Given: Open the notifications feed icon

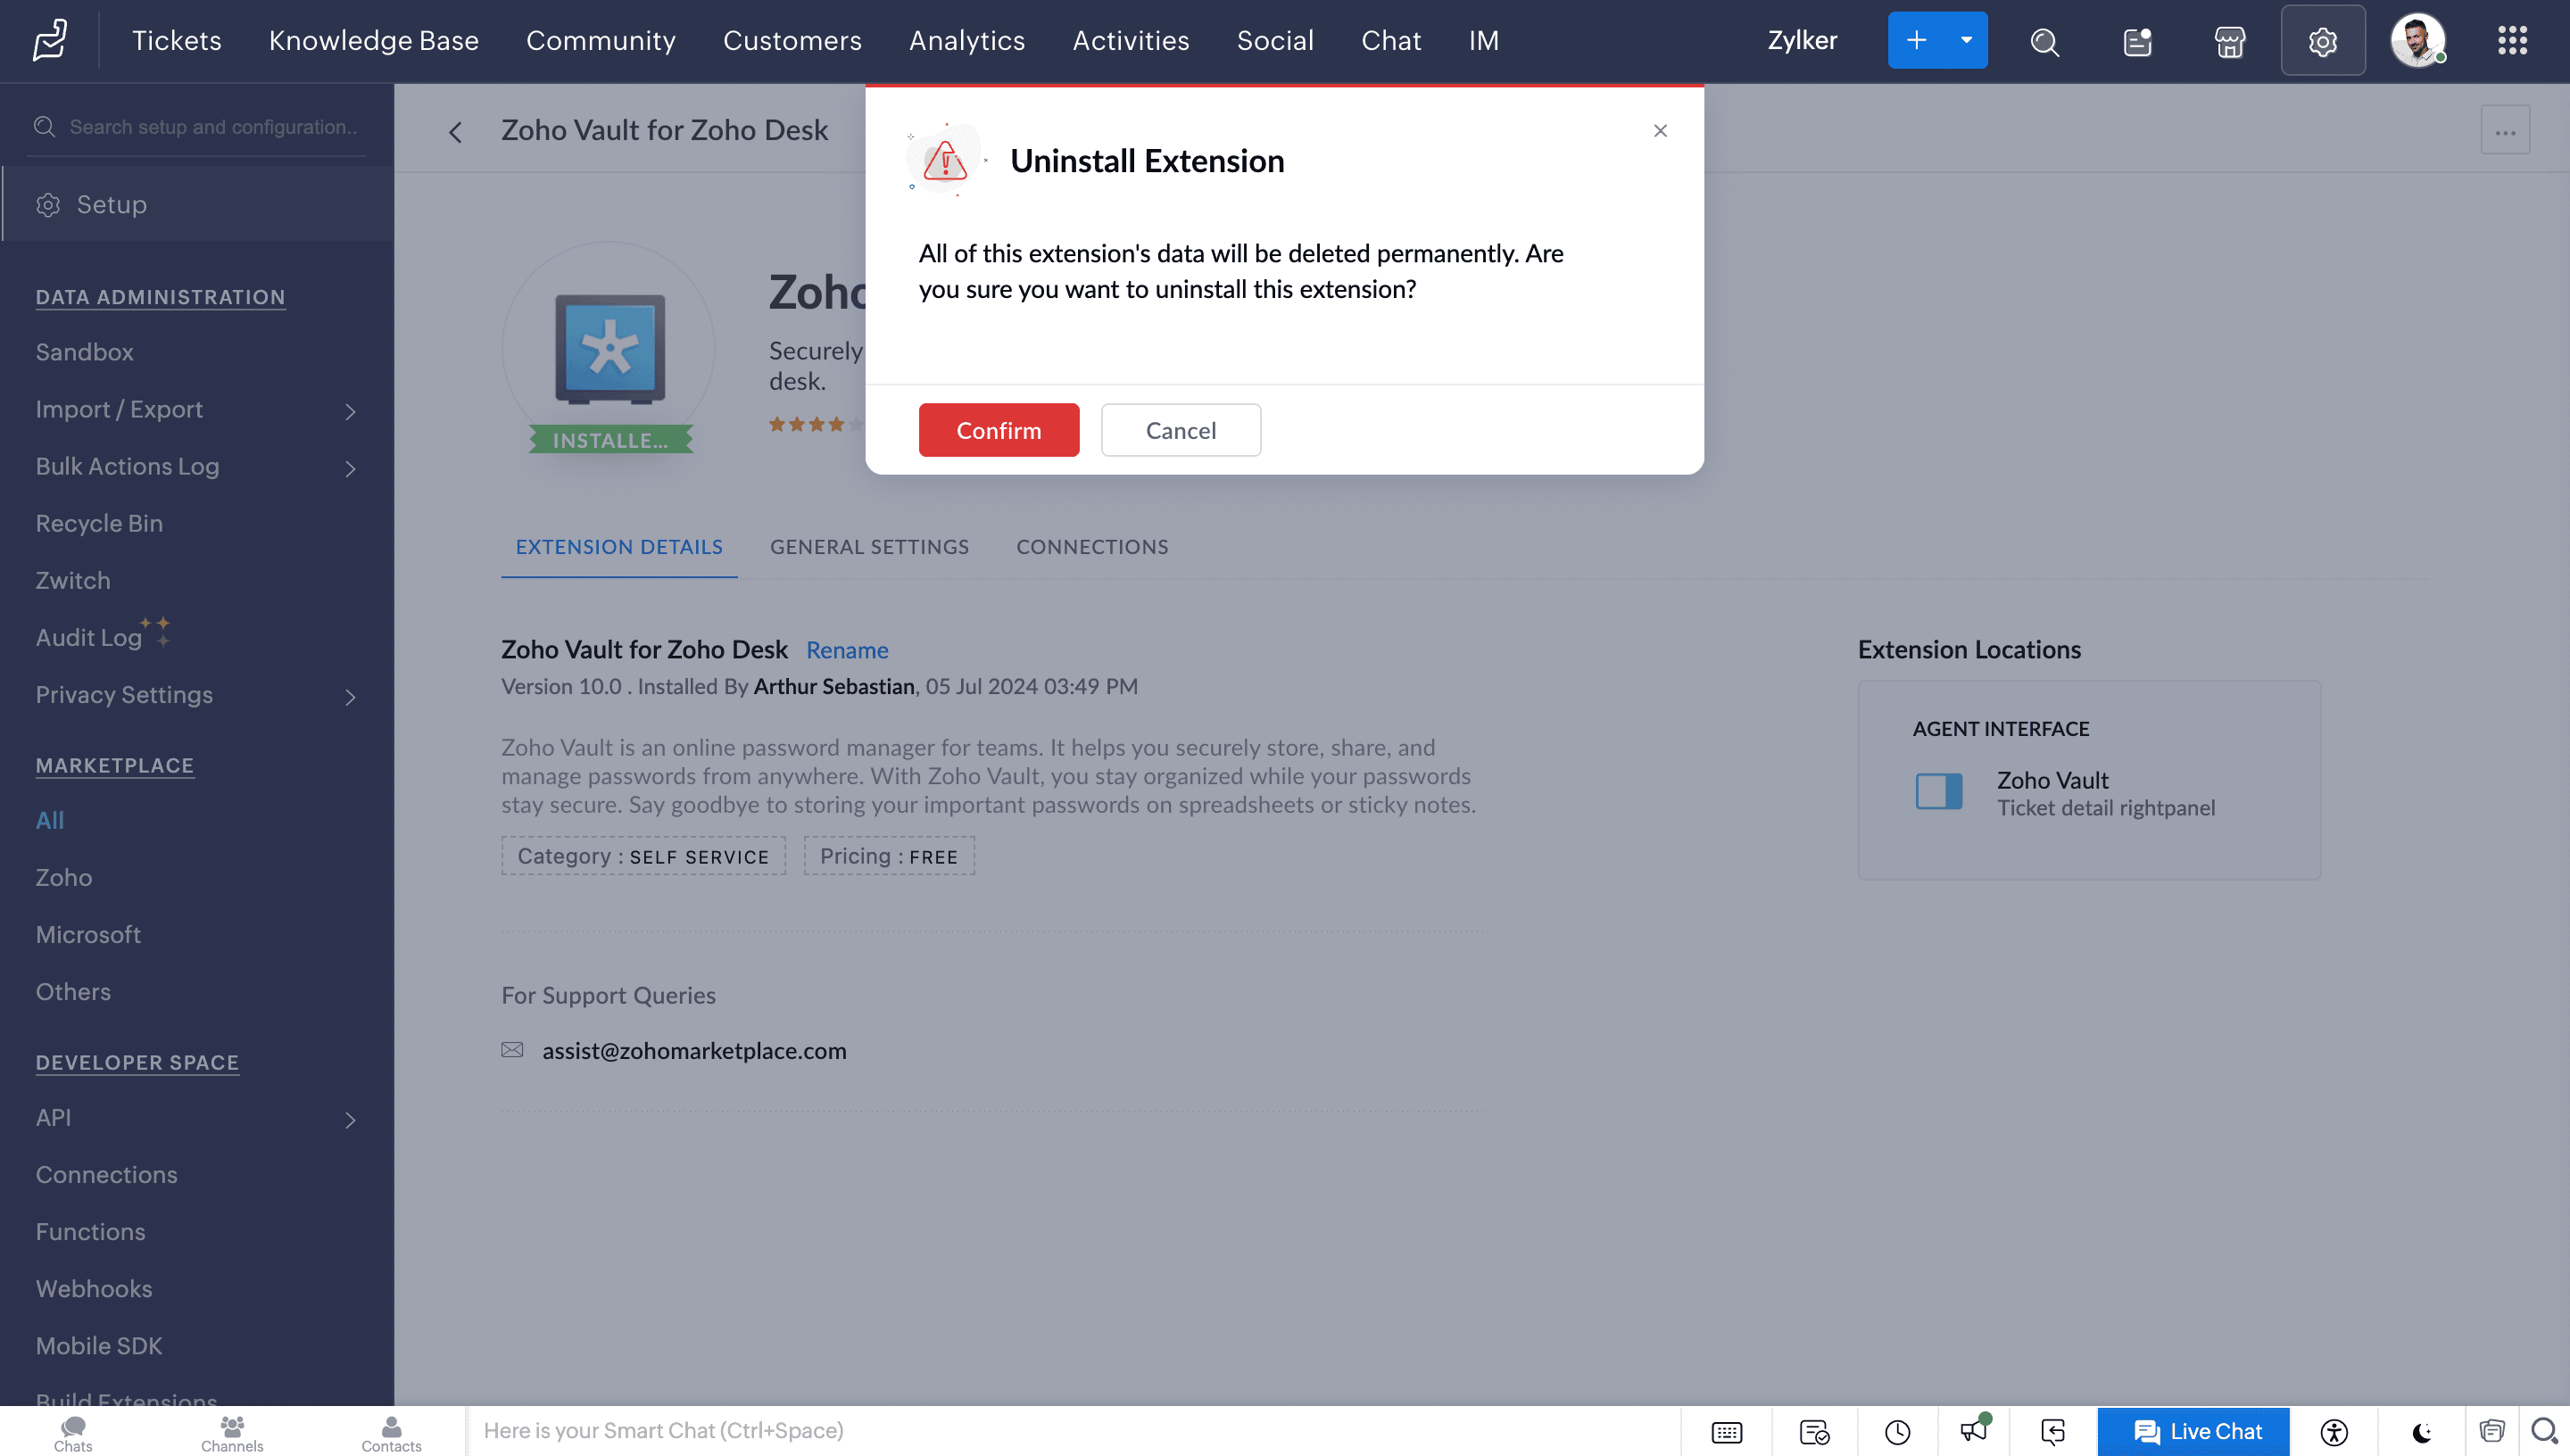Looking at the screenshot, I should (2137, 41).
